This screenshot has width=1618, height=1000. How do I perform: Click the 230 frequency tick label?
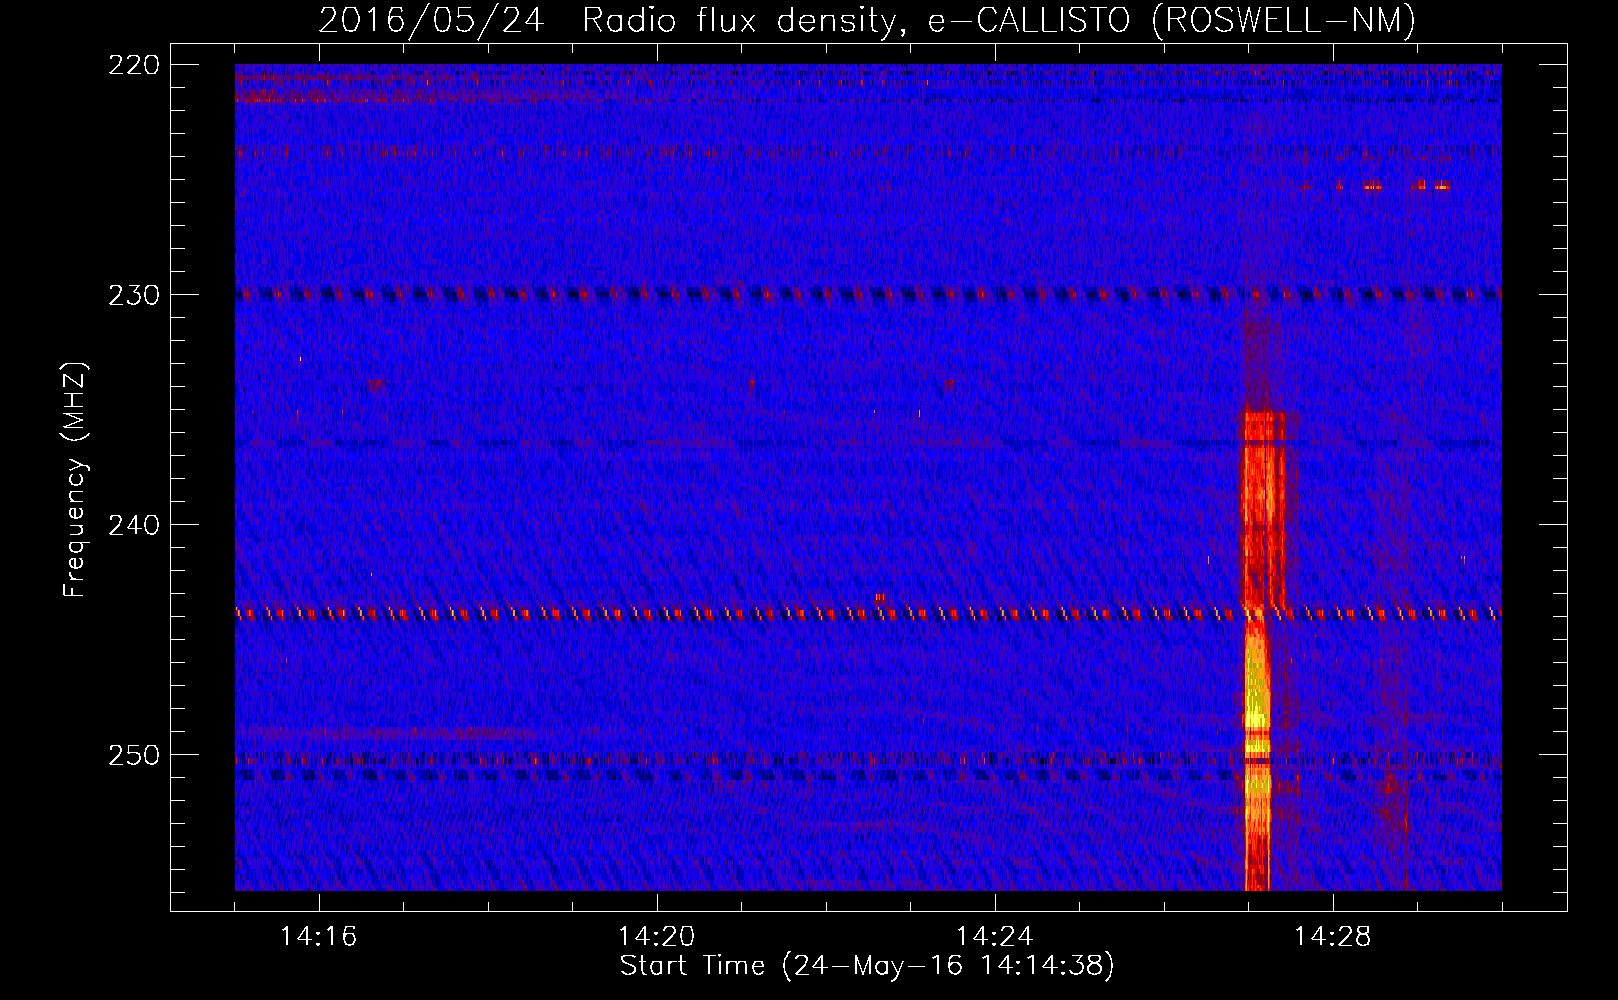point(133,295)
